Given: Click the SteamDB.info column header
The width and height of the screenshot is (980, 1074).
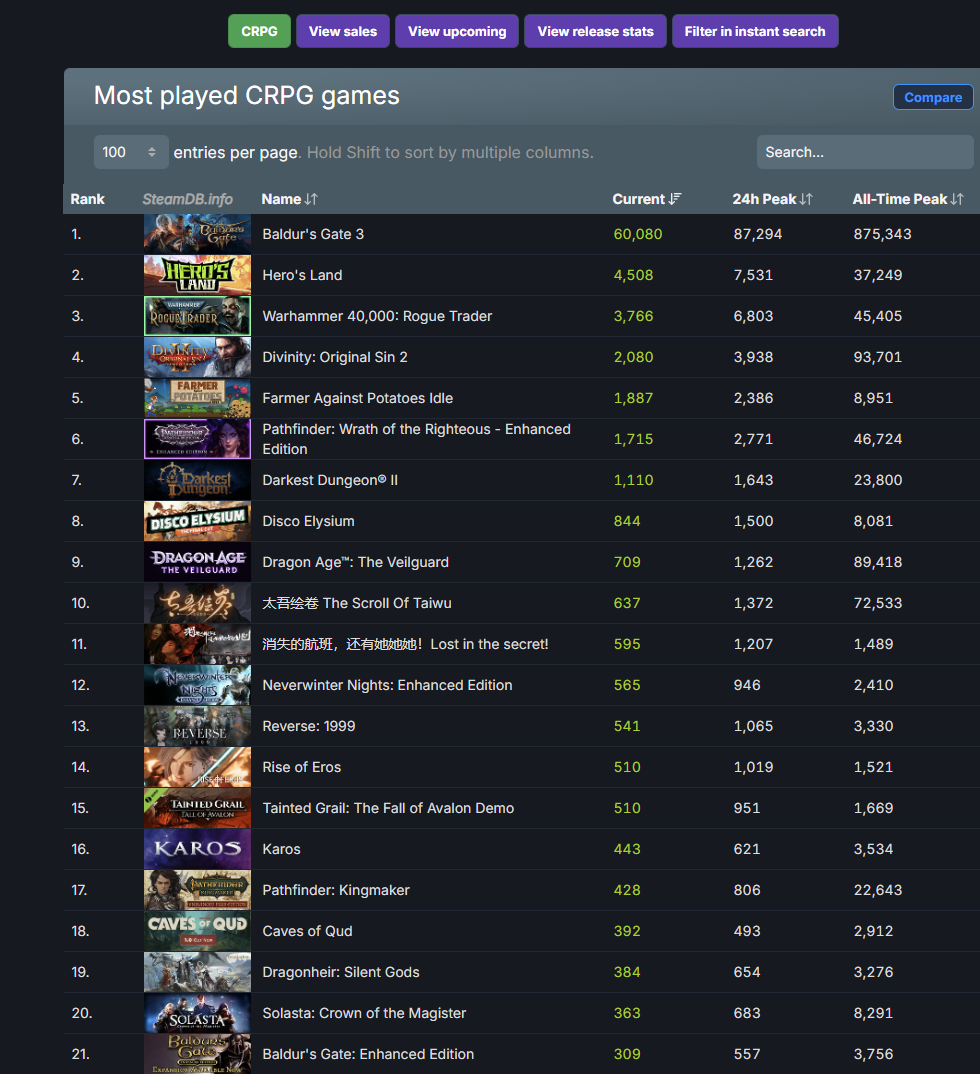Looking at the screenshot, I should pos(188,199).
